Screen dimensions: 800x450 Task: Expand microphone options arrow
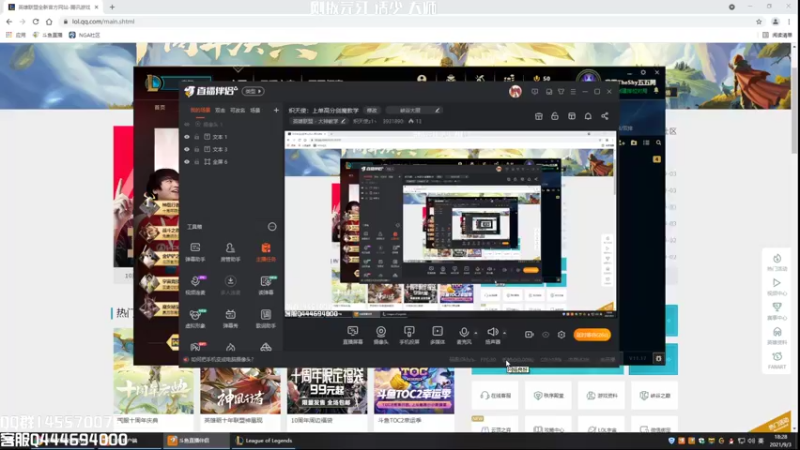pyautogui.click(x=476, y=333)
